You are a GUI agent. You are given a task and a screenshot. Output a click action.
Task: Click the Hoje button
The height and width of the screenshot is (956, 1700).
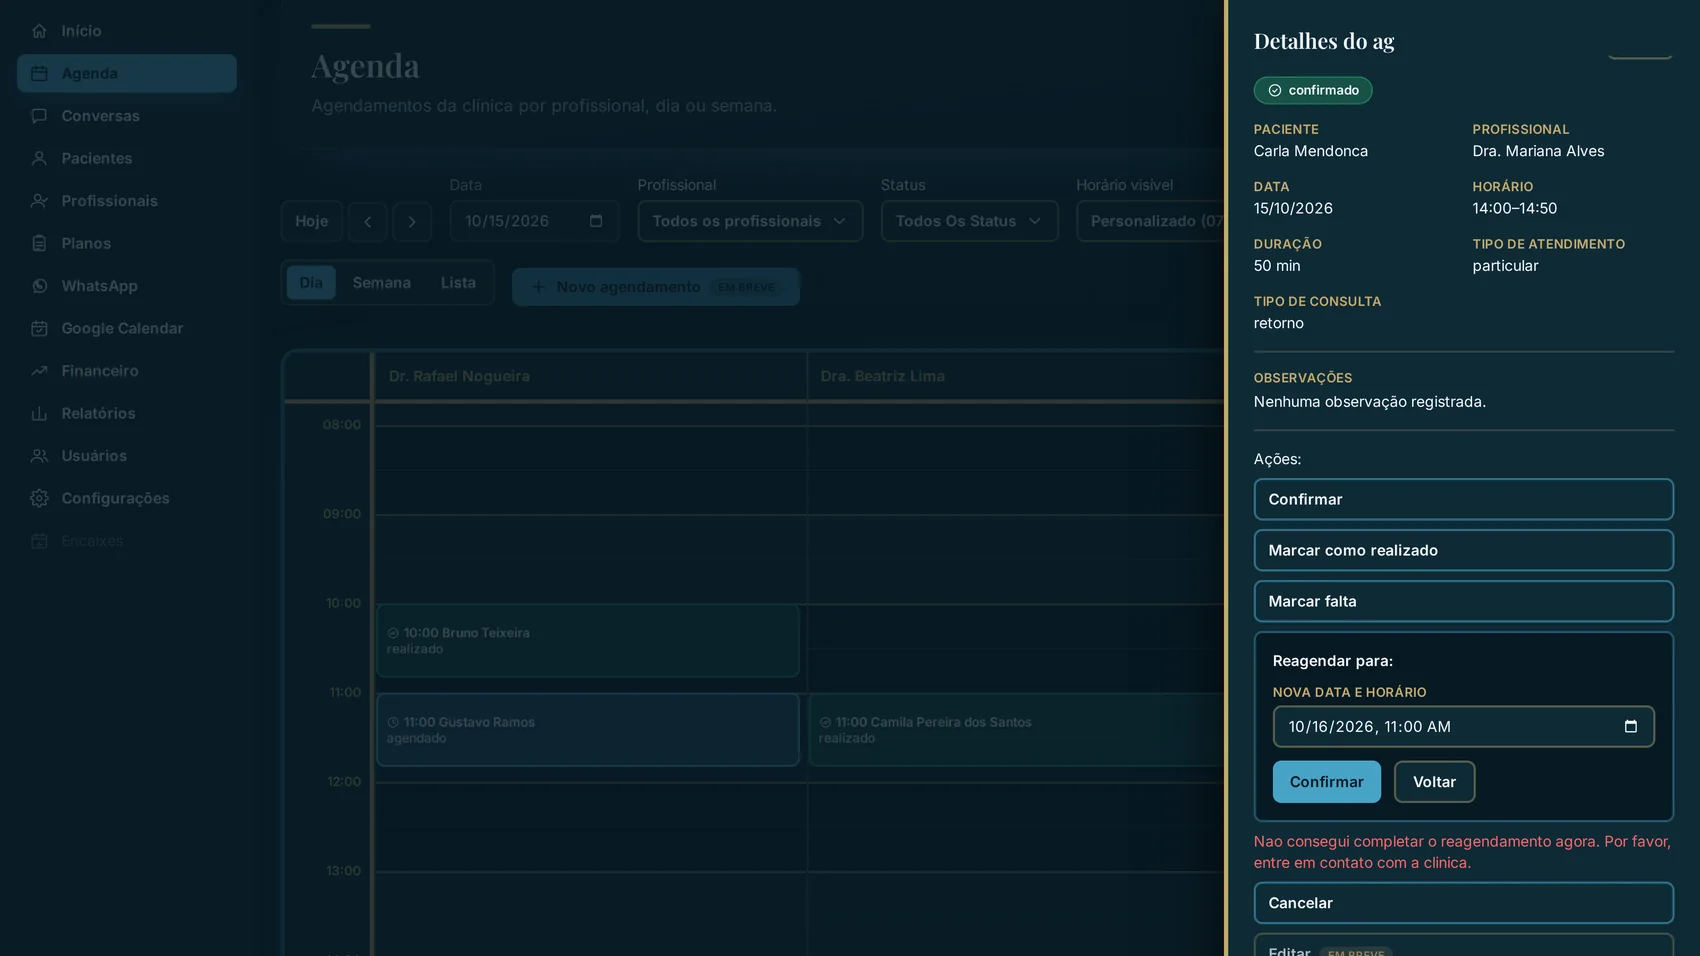coord(311,221)
